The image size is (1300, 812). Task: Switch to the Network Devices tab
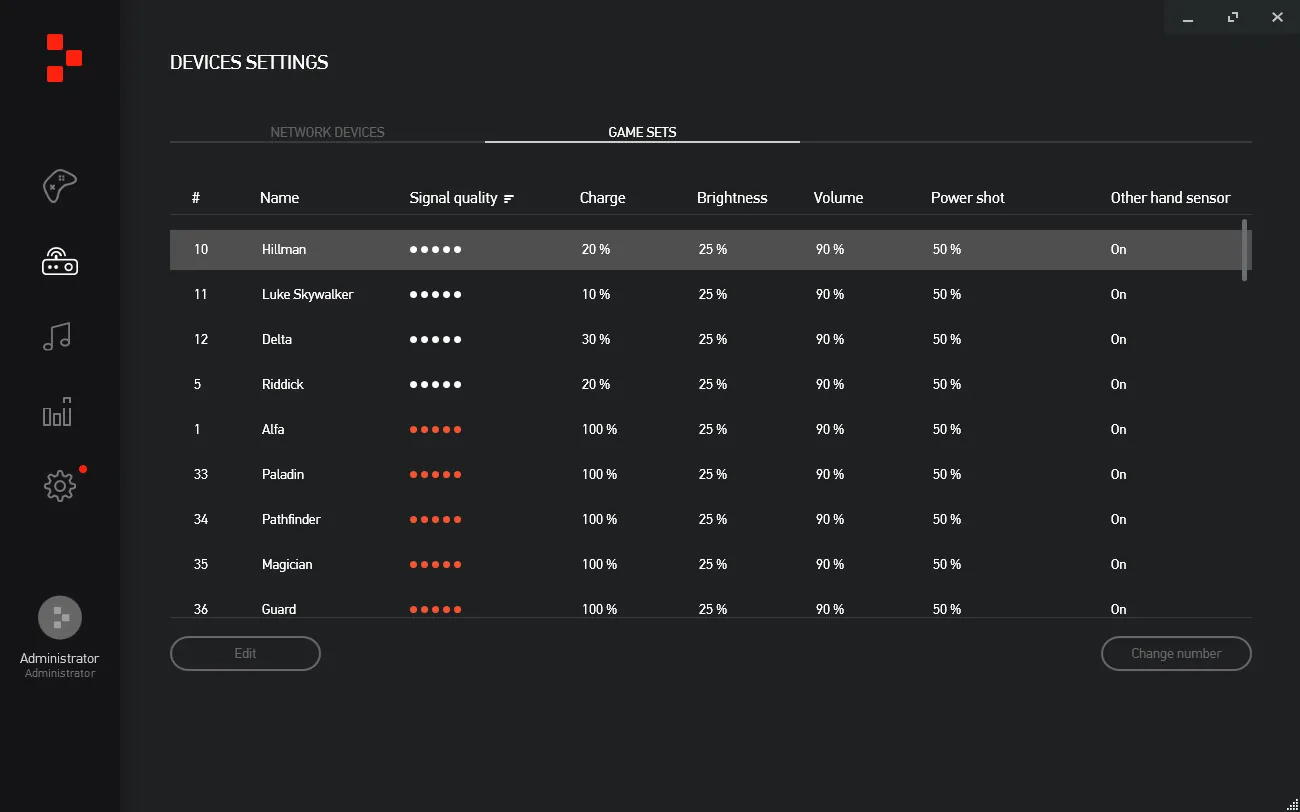point(327,132)
